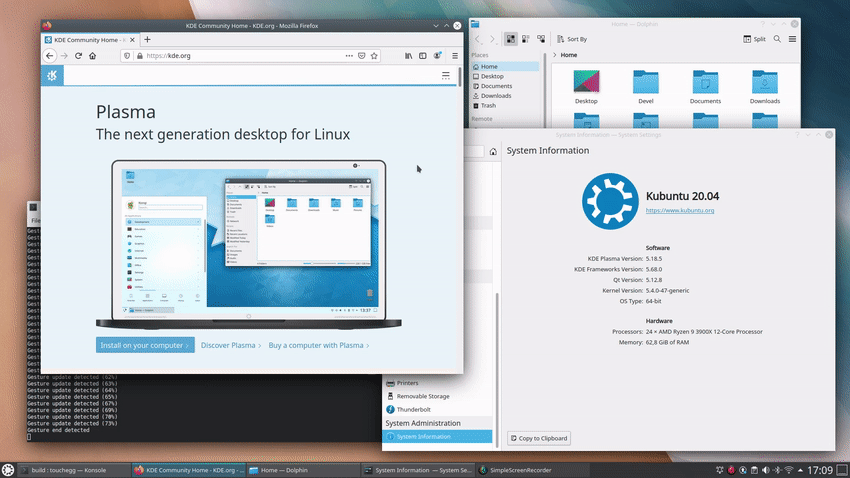This screenshot has height=478, width=850.
Task: Go to Firefox home page icon
Action: pyautogui.click(x=93, y=56)
